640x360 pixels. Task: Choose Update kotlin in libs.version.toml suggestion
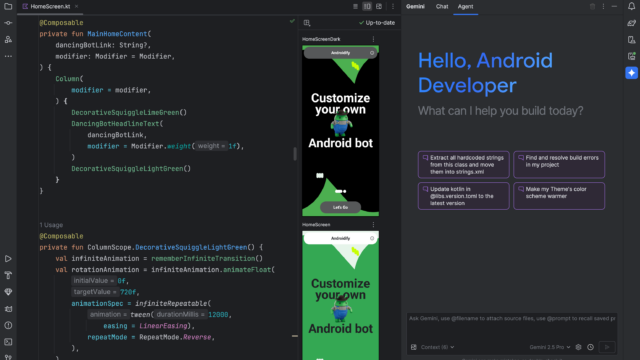click(464, 196)
